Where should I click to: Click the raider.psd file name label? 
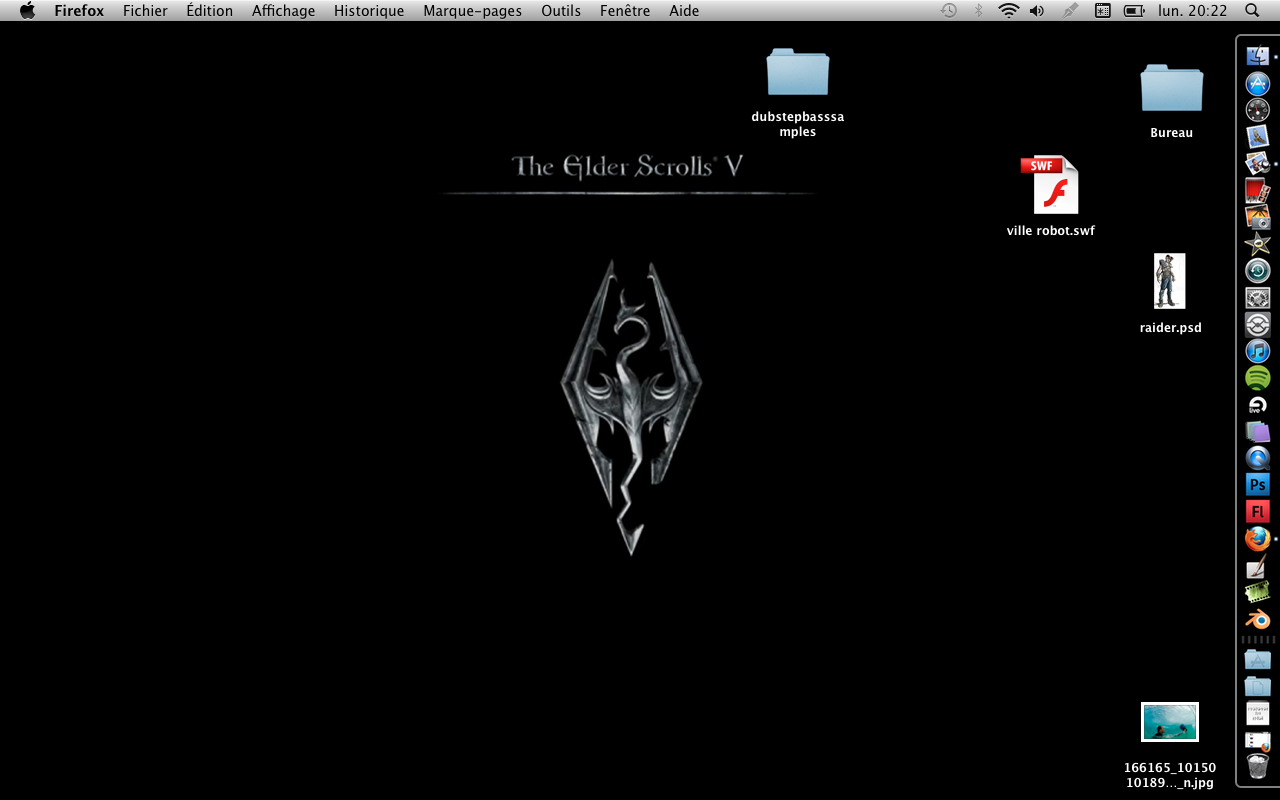1171,328
